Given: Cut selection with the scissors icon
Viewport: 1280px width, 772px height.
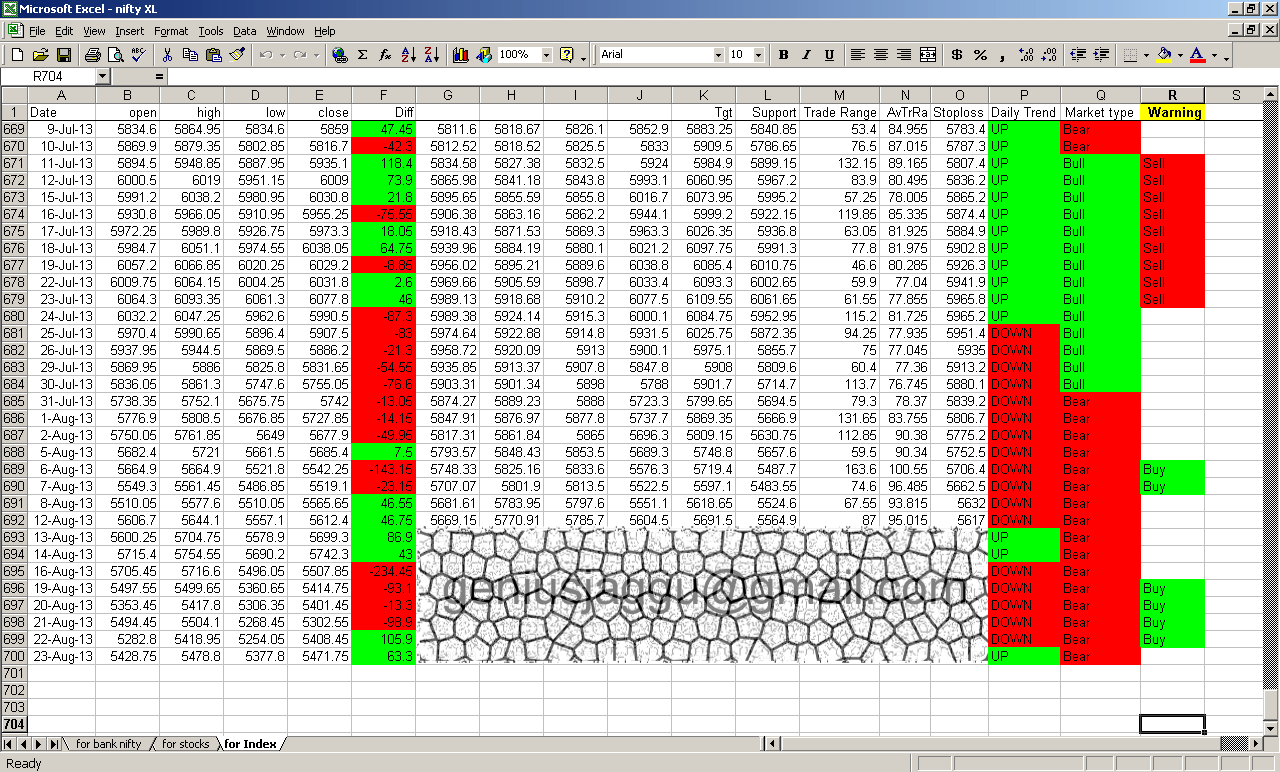Looking at the screenshot, I should point(167,55).
